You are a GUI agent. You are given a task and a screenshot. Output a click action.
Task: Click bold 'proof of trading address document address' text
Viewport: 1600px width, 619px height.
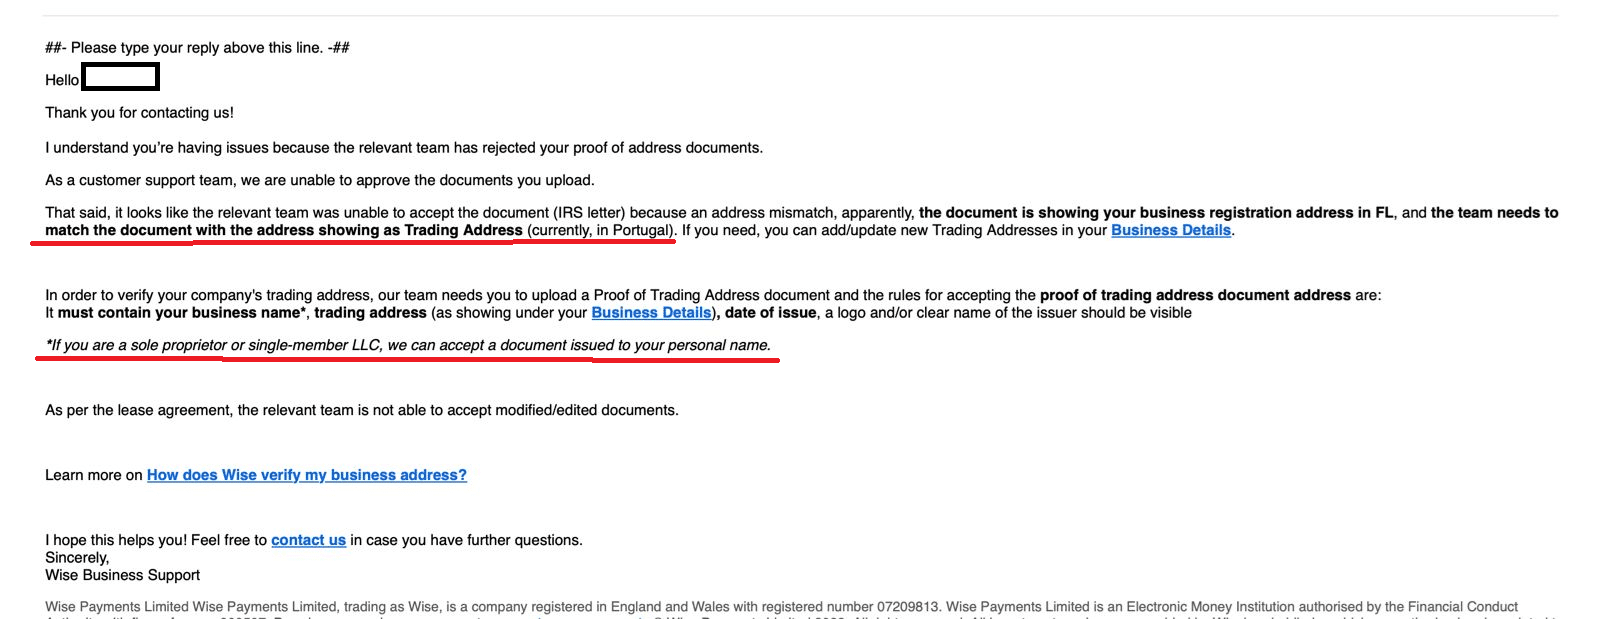click(x=1195, y=295)
